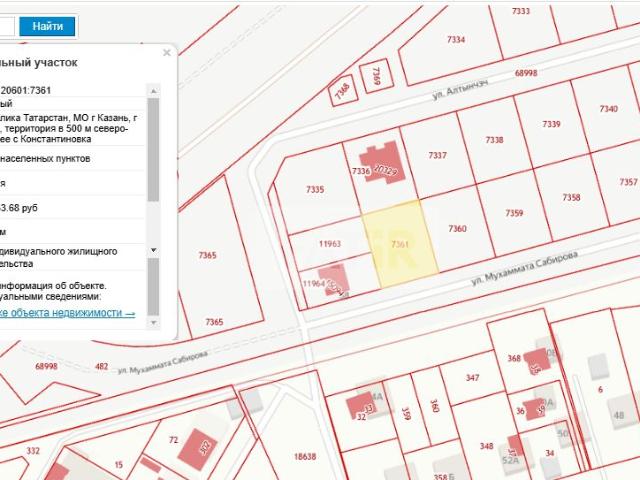
Task: Click the Найти search button
Action: [x=47, y=27]
